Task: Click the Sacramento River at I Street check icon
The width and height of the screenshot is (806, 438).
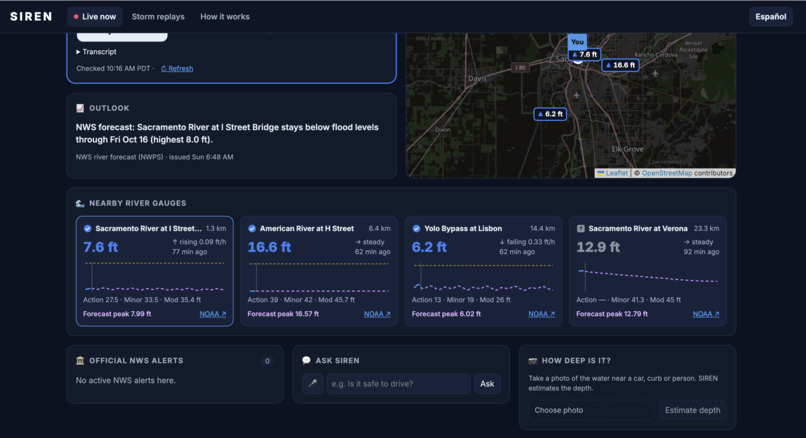Action: click(87, 229)
